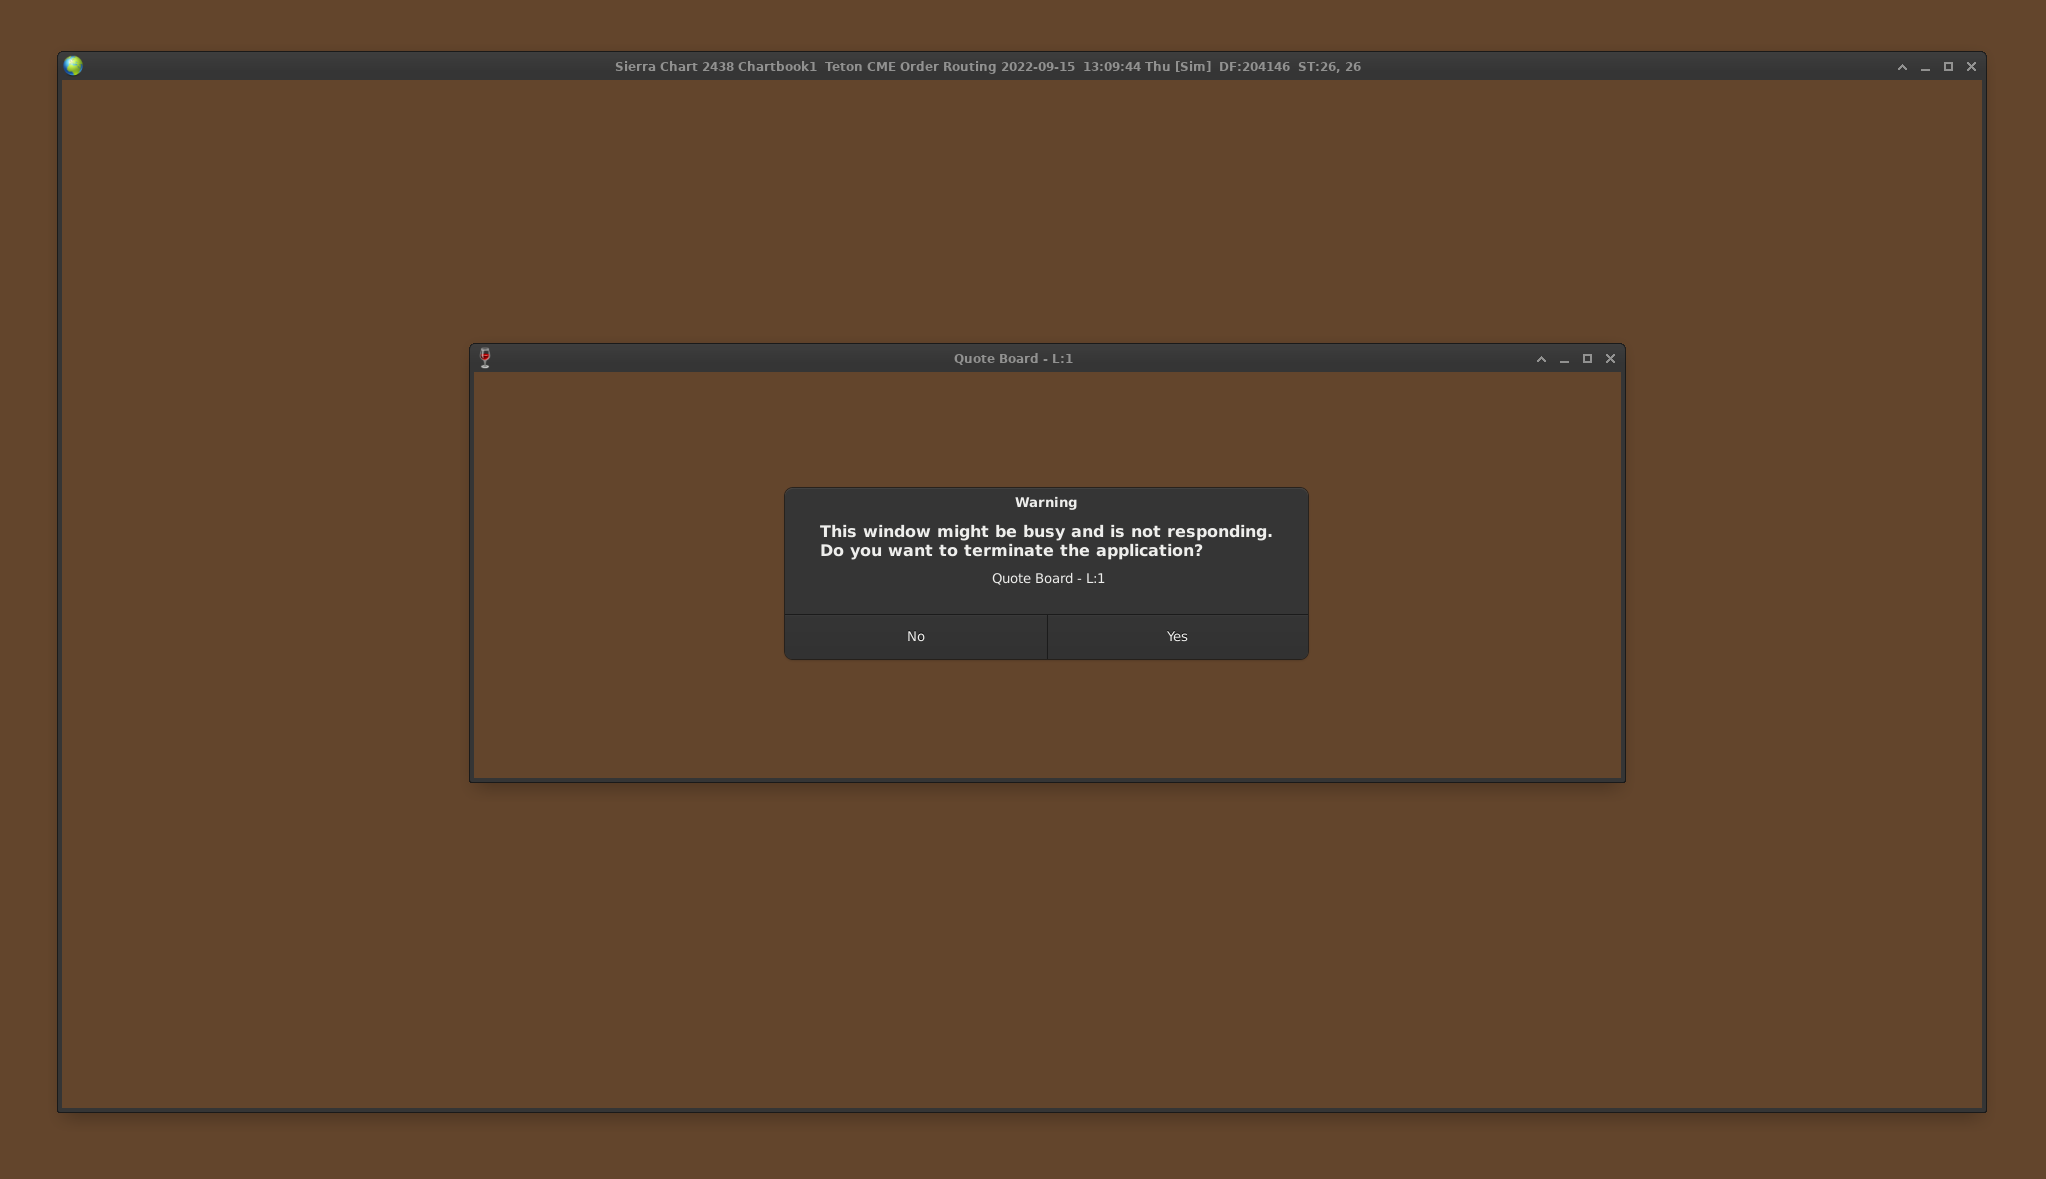
Task: Maximize the Quote Board window
Action: click(1587, 359)
